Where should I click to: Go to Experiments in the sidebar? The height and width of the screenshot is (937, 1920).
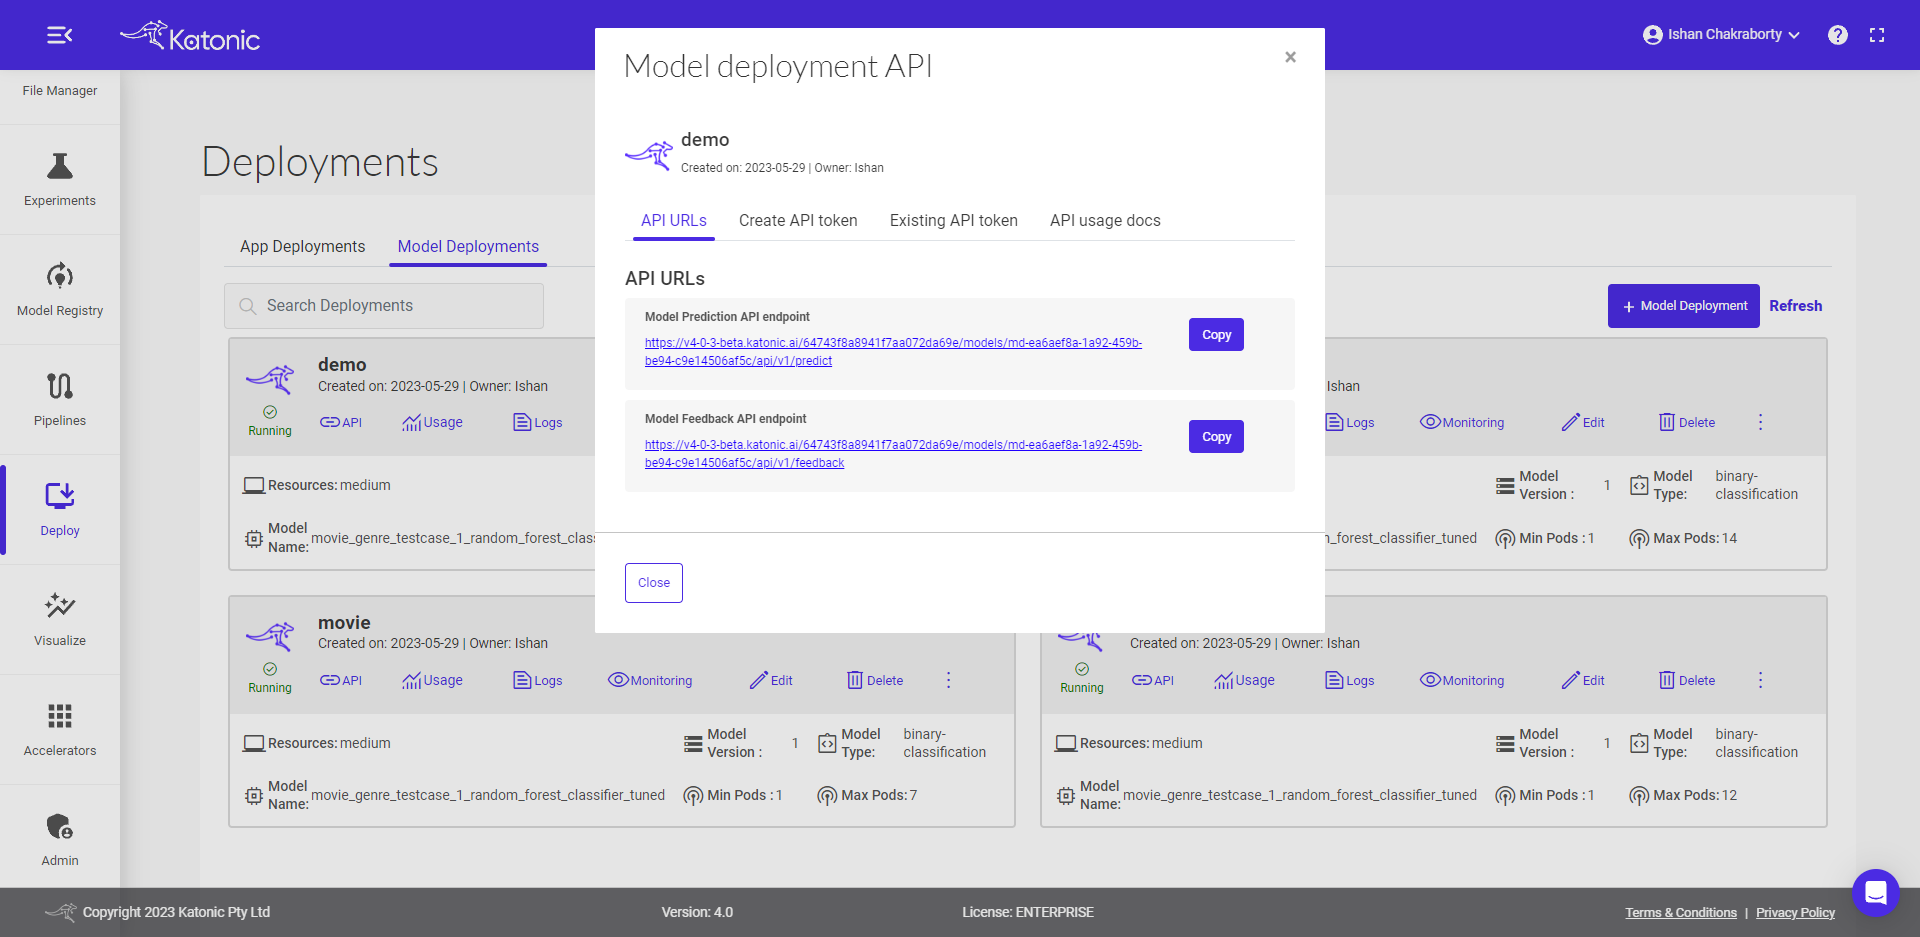(x=60, y=180)
